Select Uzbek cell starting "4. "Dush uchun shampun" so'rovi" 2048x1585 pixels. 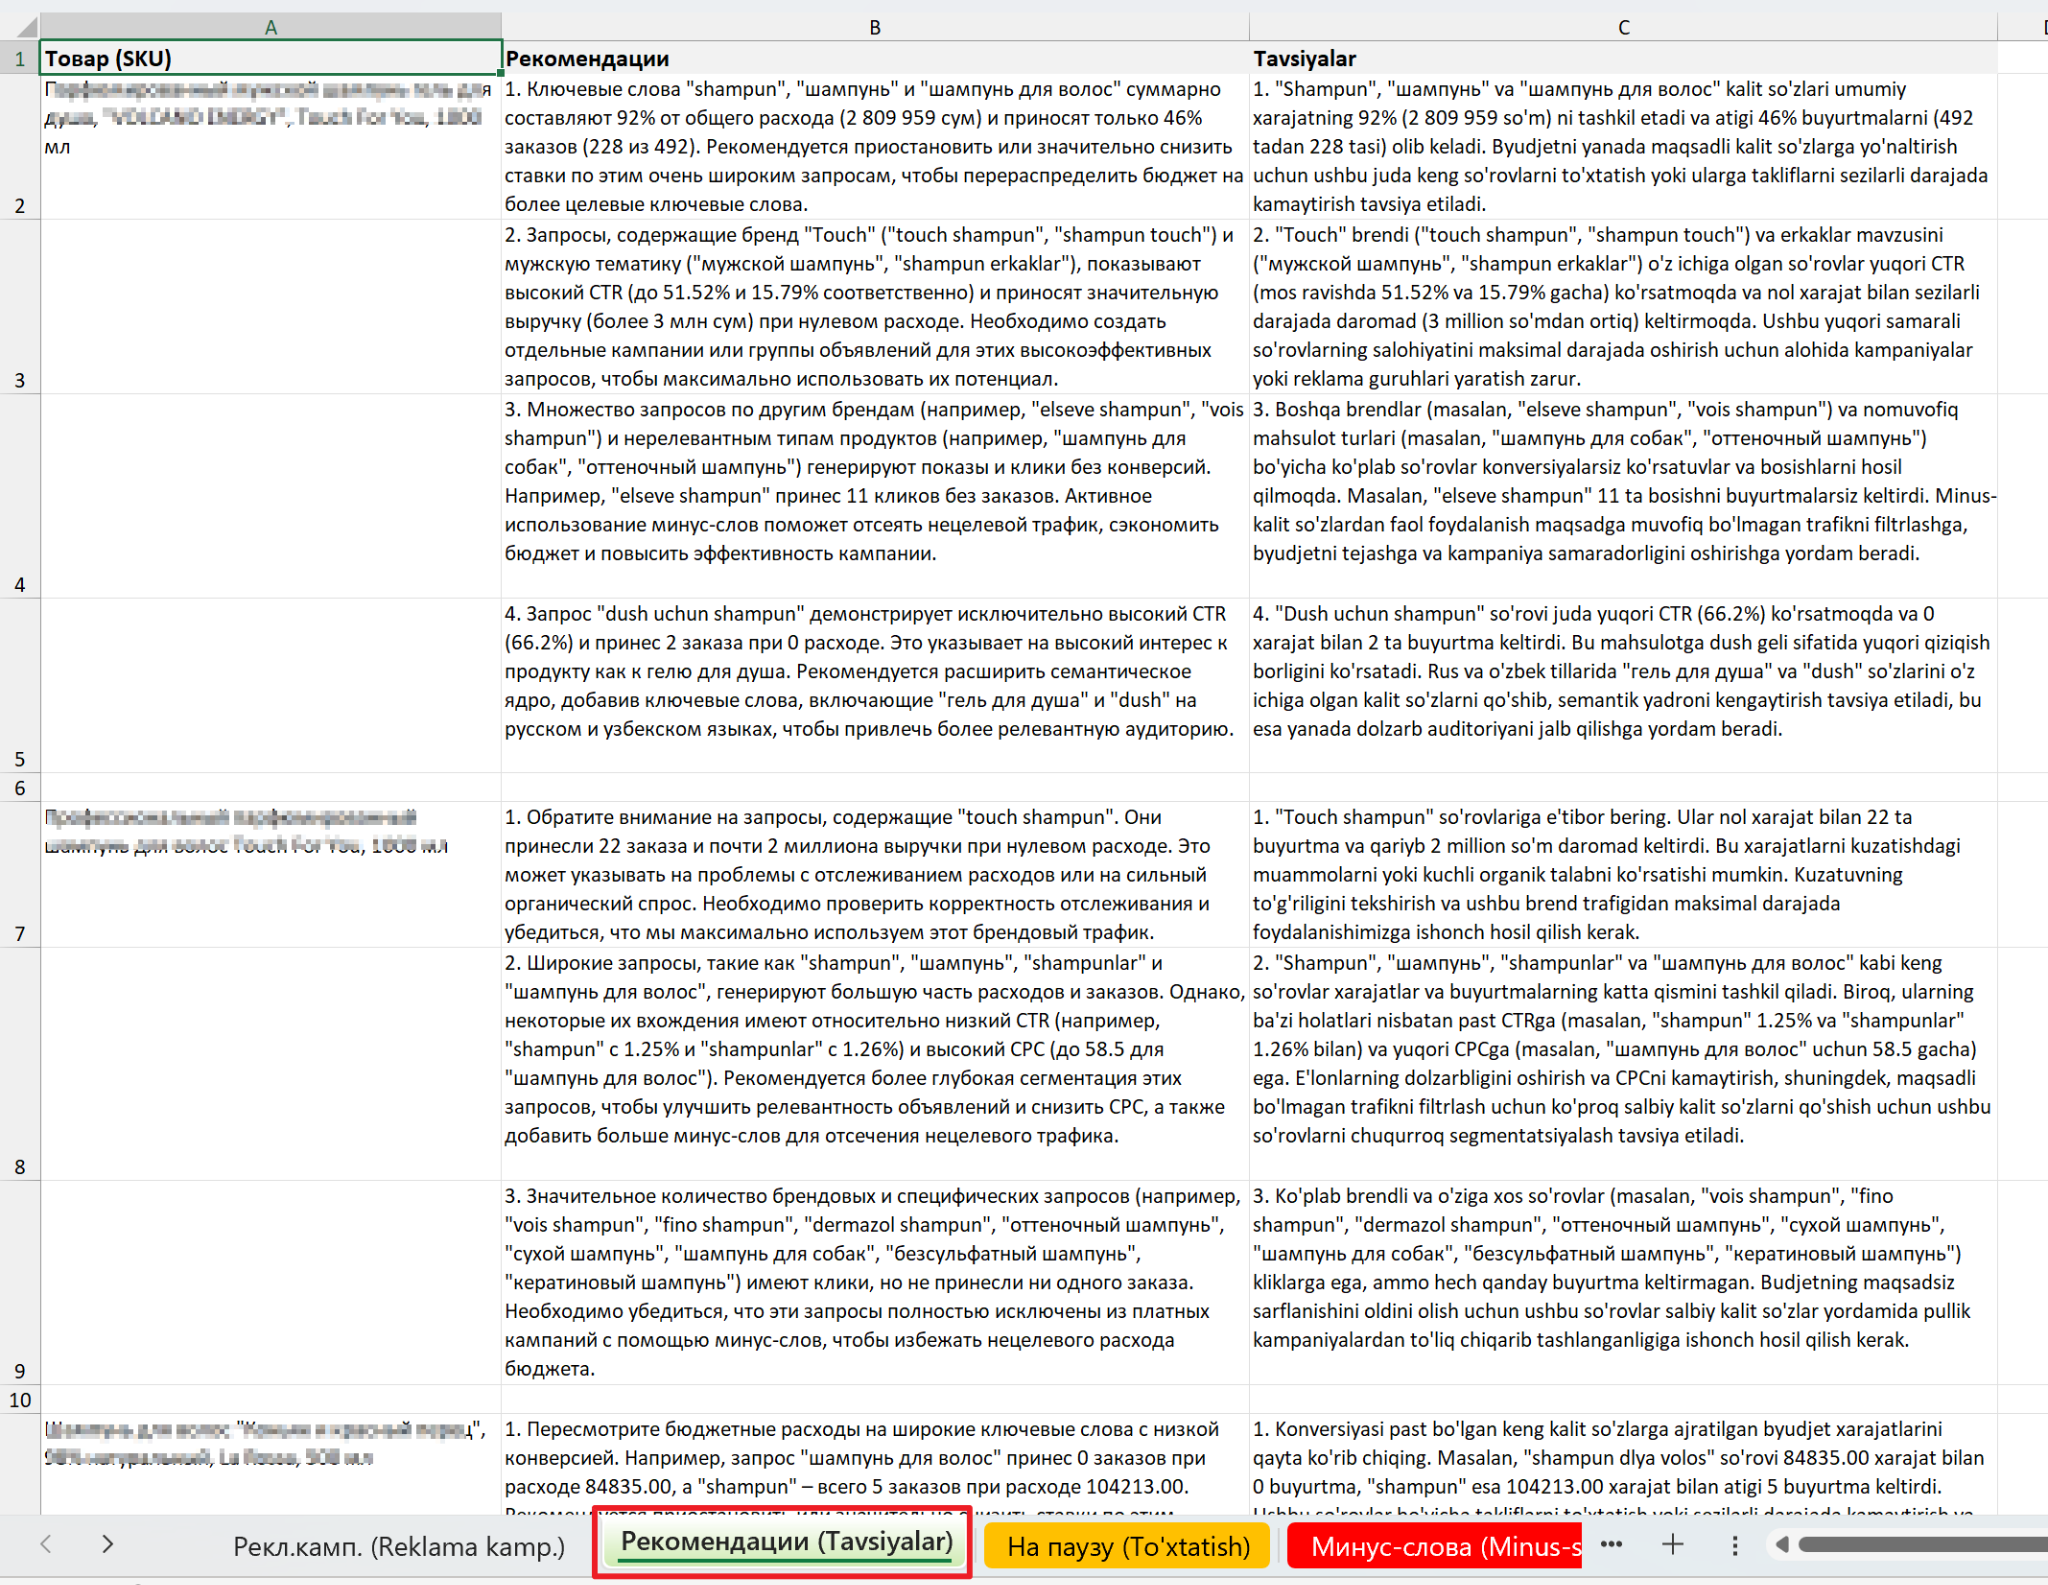point(1623,685)
